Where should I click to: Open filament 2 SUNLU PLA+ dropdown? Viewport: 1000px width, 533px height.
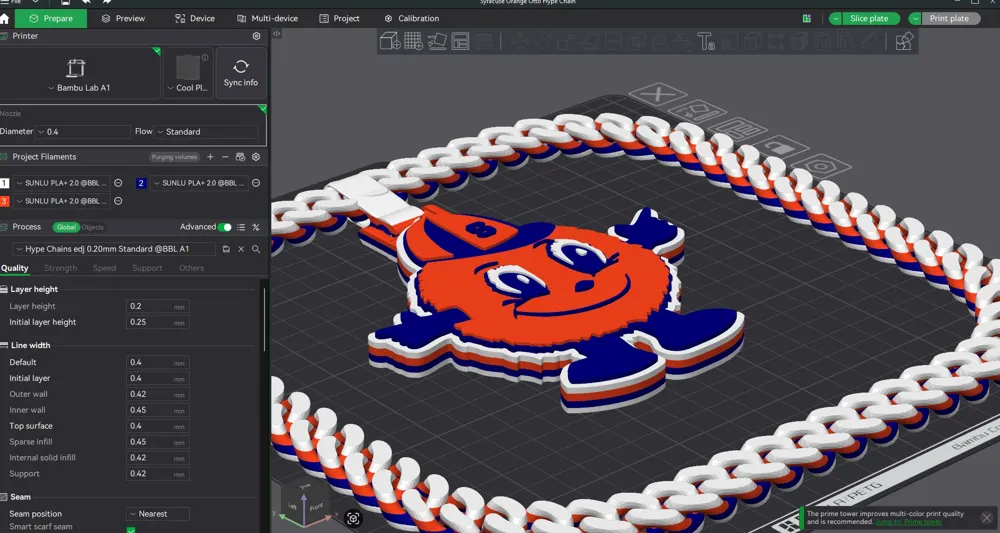point(199,183)
